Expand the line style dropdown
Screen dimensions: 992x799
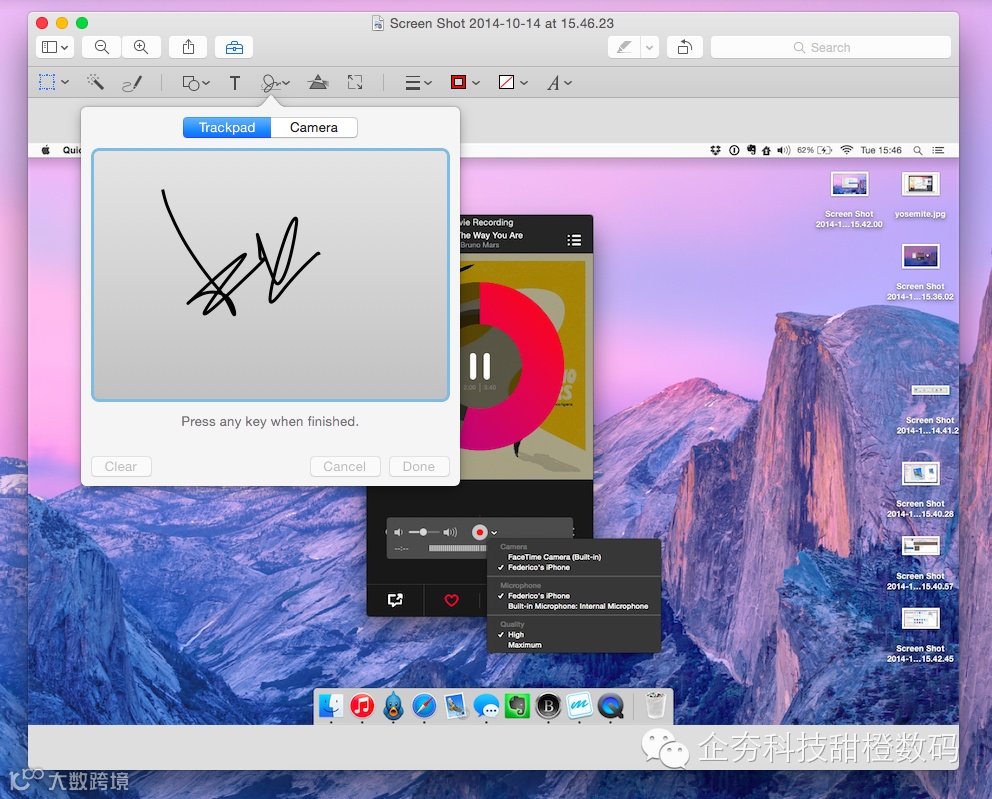click(418, 83)
